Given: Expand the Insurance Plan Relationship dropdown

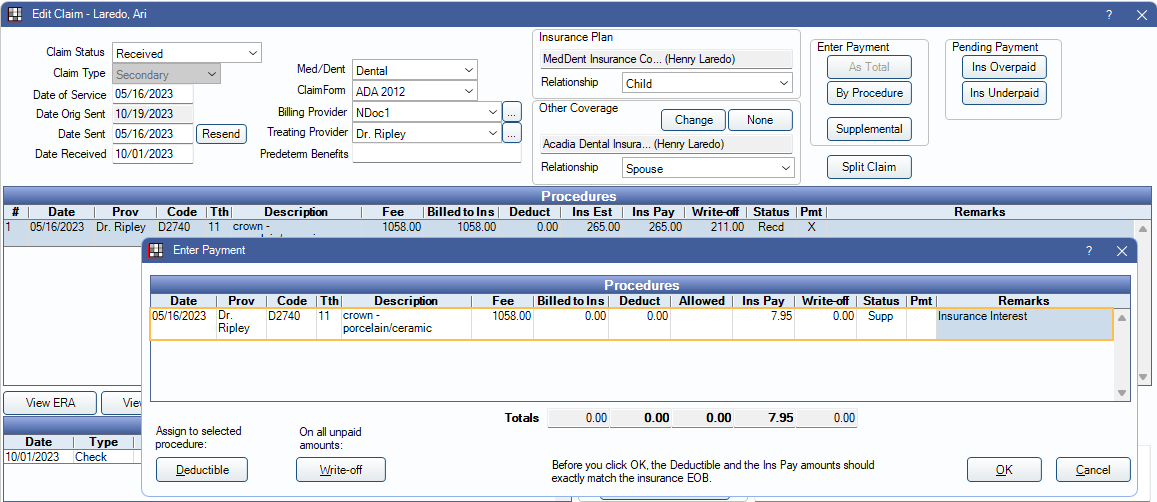Looking at the screenshot, I should click(707, 83).
